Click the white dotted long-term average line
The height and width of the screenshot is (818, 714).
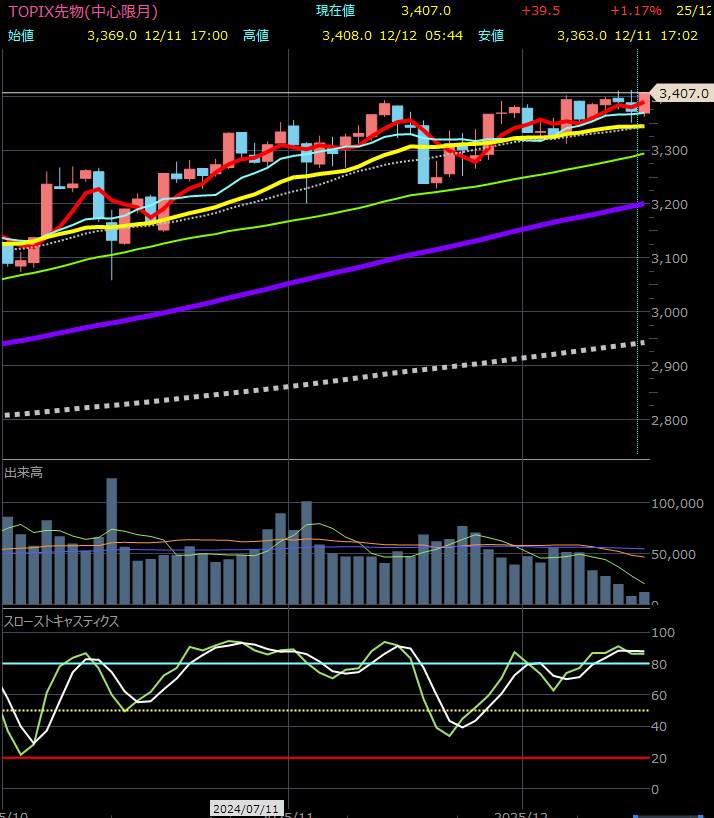coord(300,385)
